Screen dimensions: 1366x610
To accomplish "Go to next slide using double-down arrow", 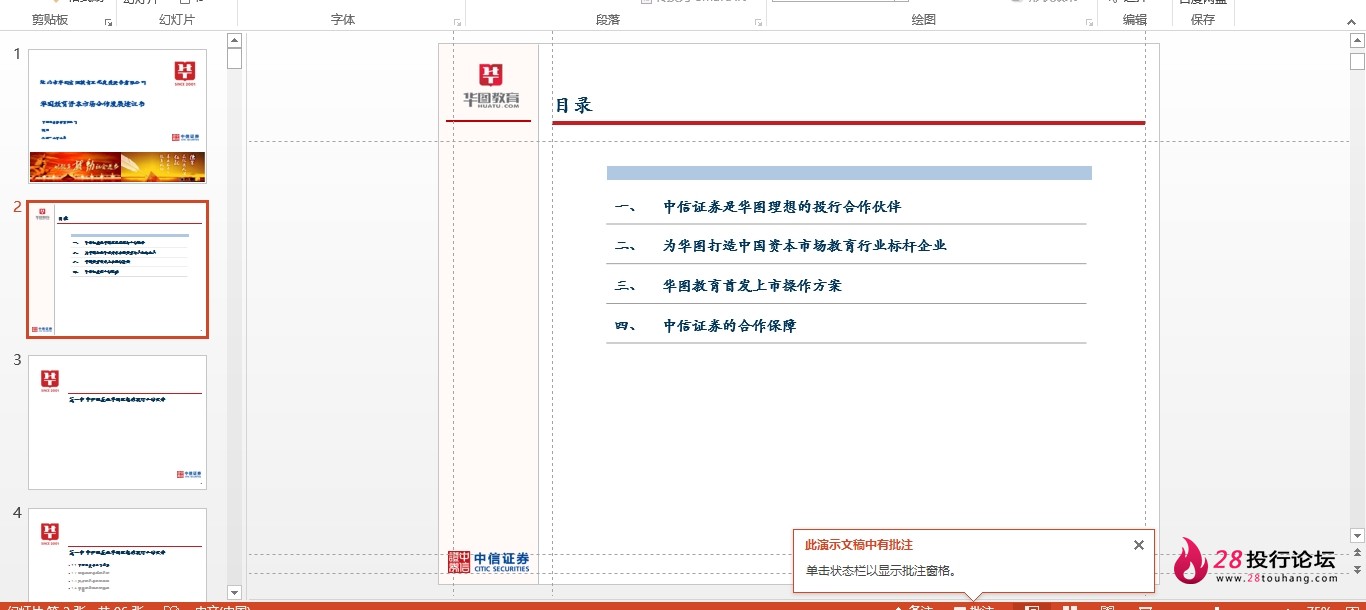I will 1357,570.
